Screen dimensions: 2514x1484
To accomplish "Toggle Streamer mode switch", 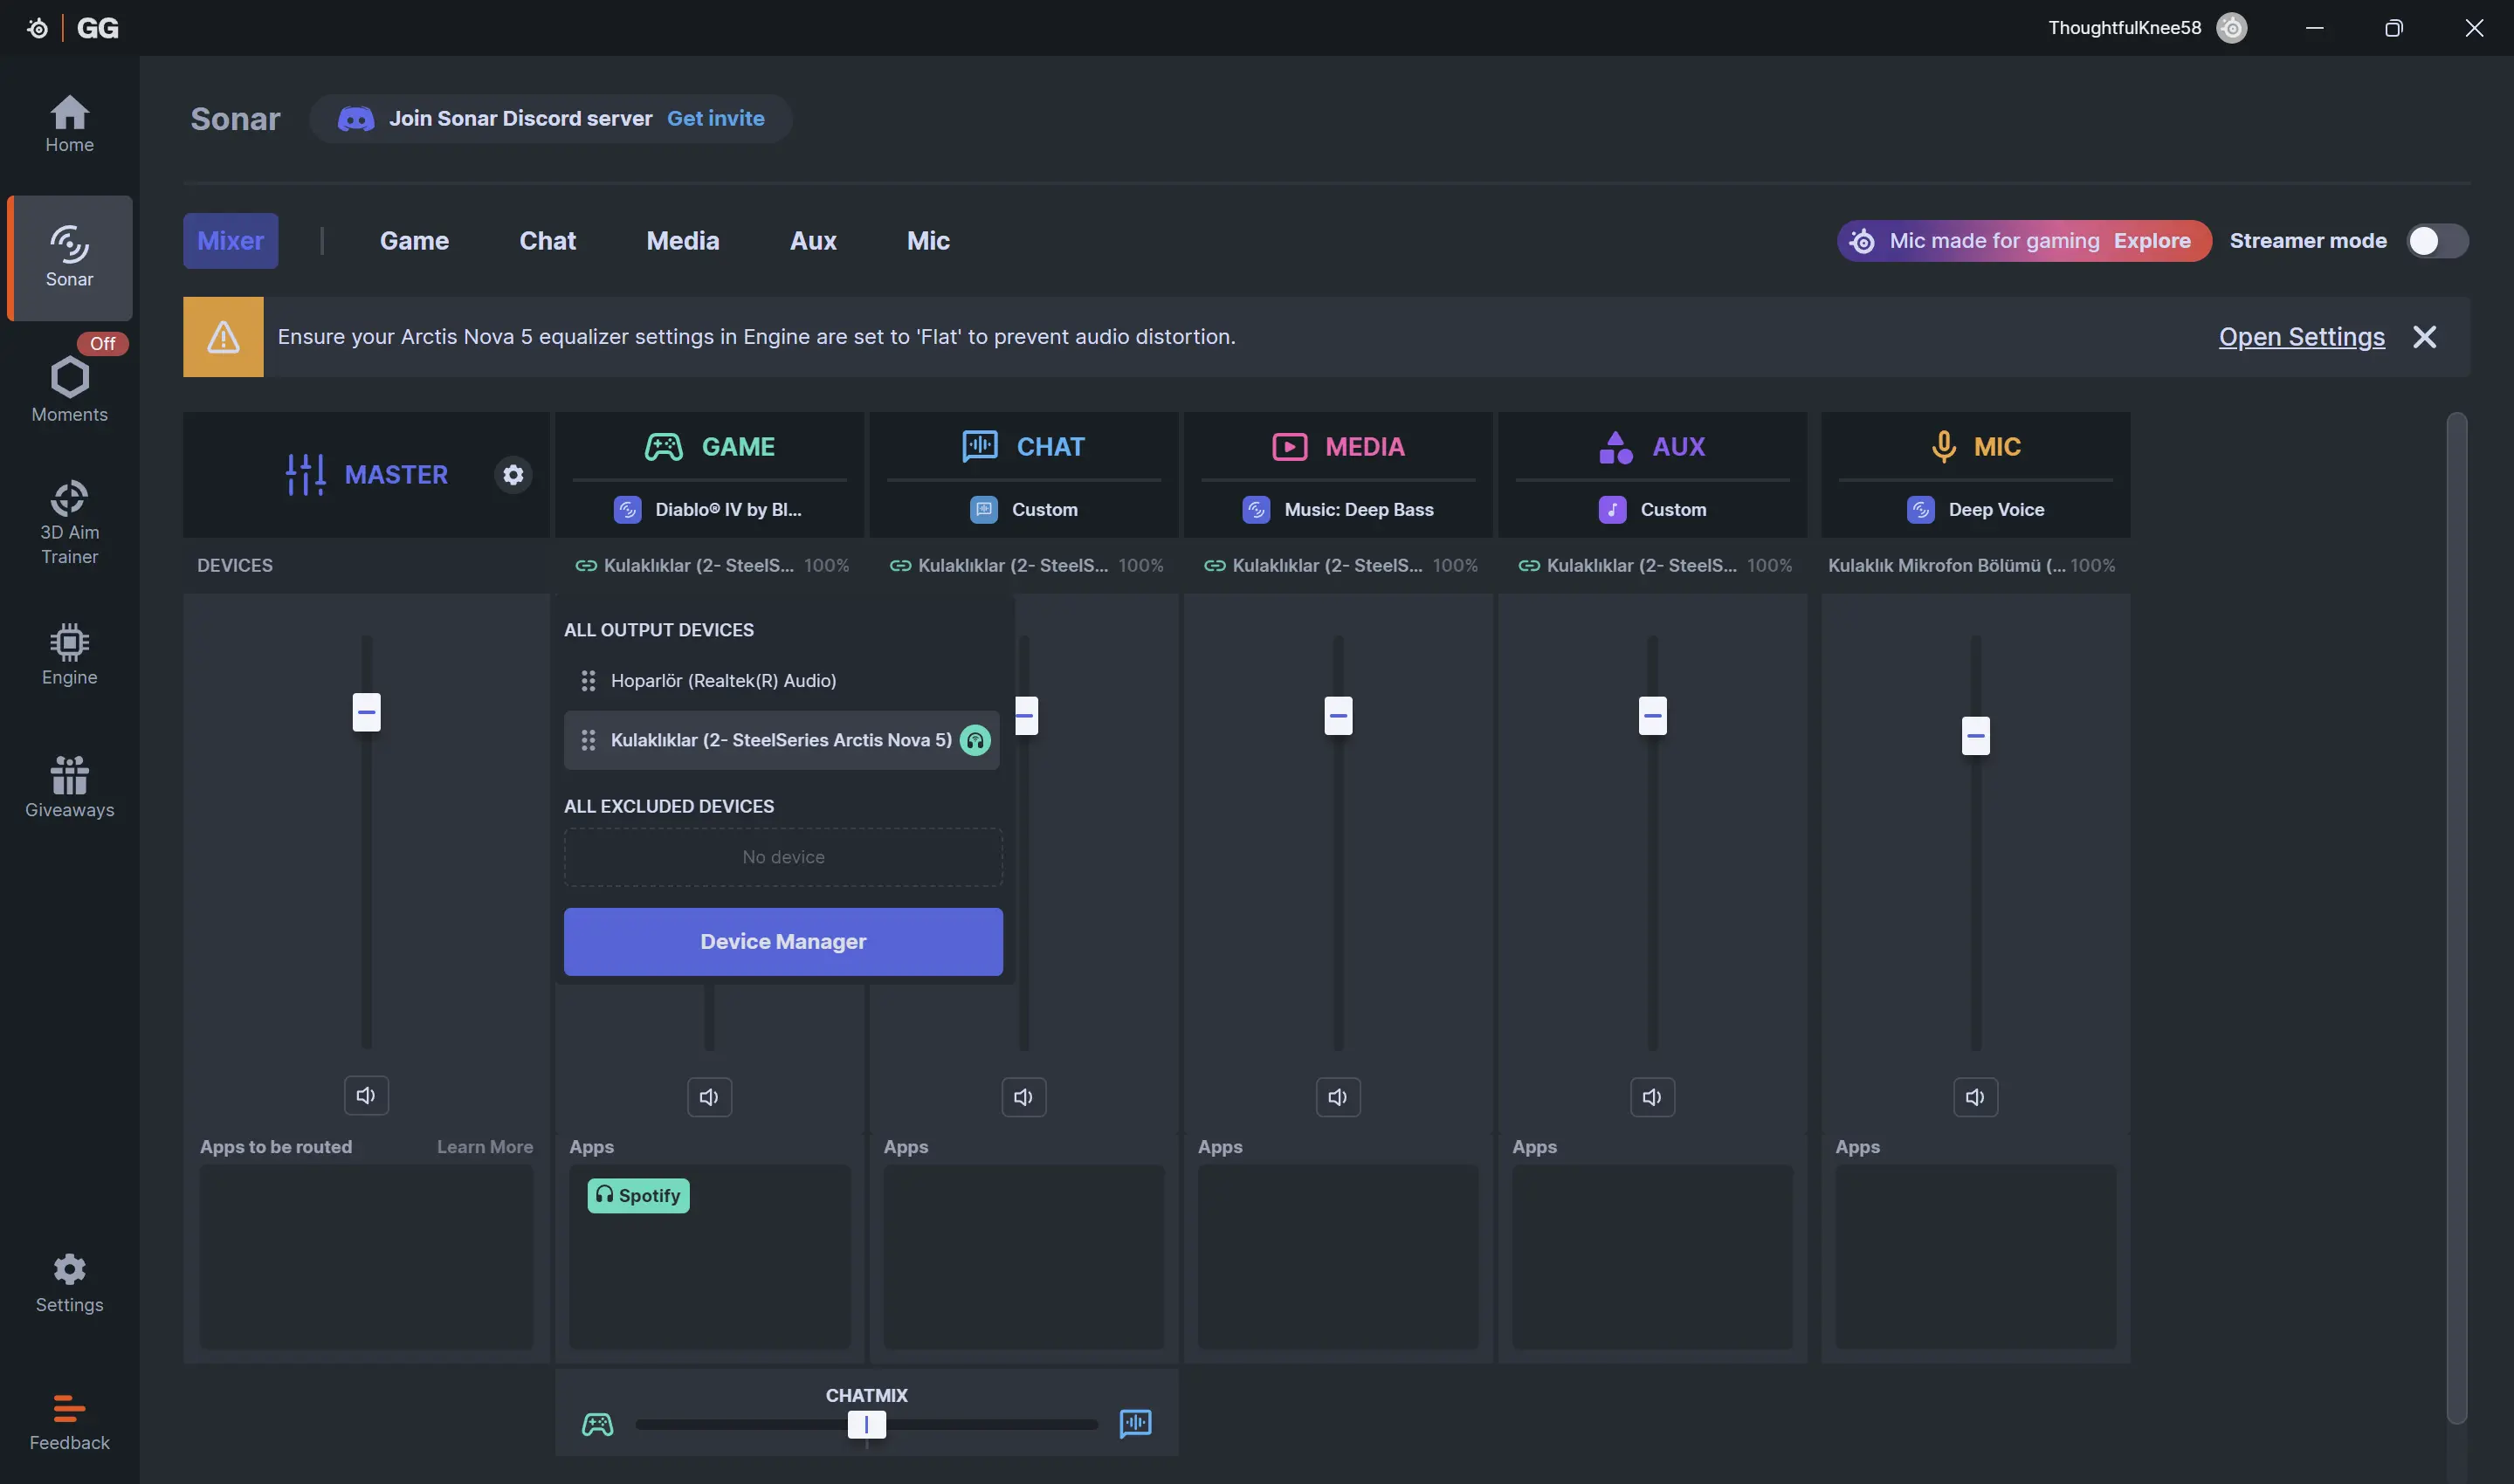I will [2437, 241].
